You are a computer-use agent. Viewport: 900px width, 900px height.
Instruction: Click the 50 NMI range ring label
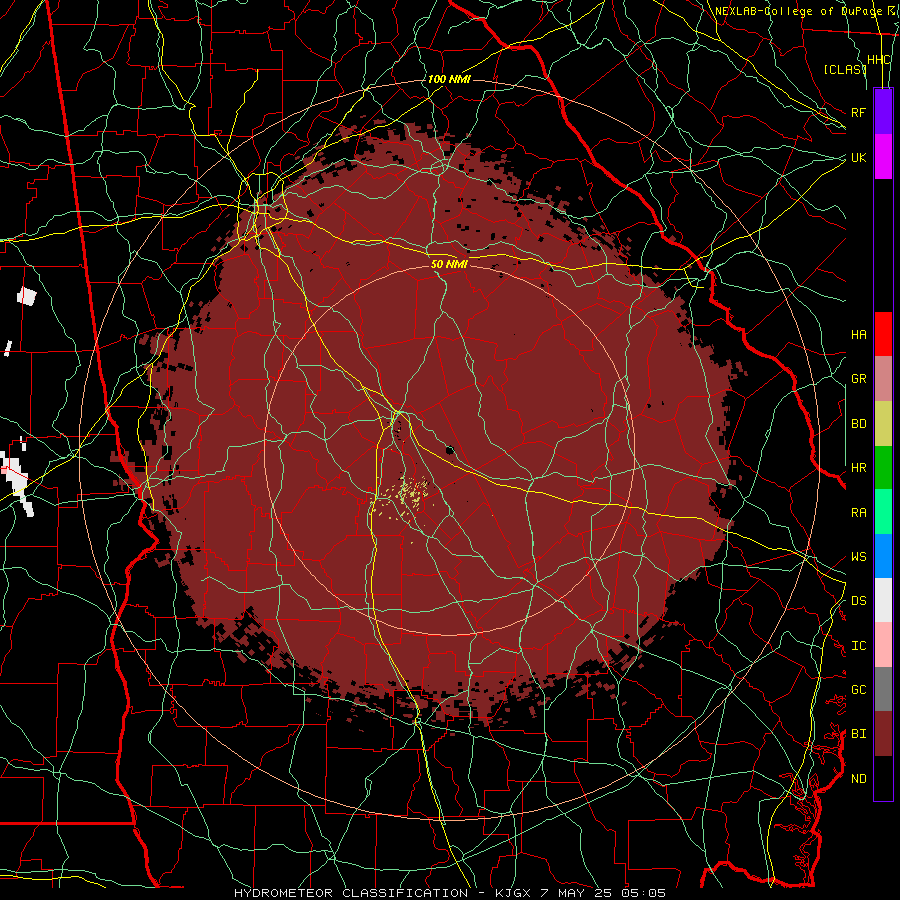[449, 264]
